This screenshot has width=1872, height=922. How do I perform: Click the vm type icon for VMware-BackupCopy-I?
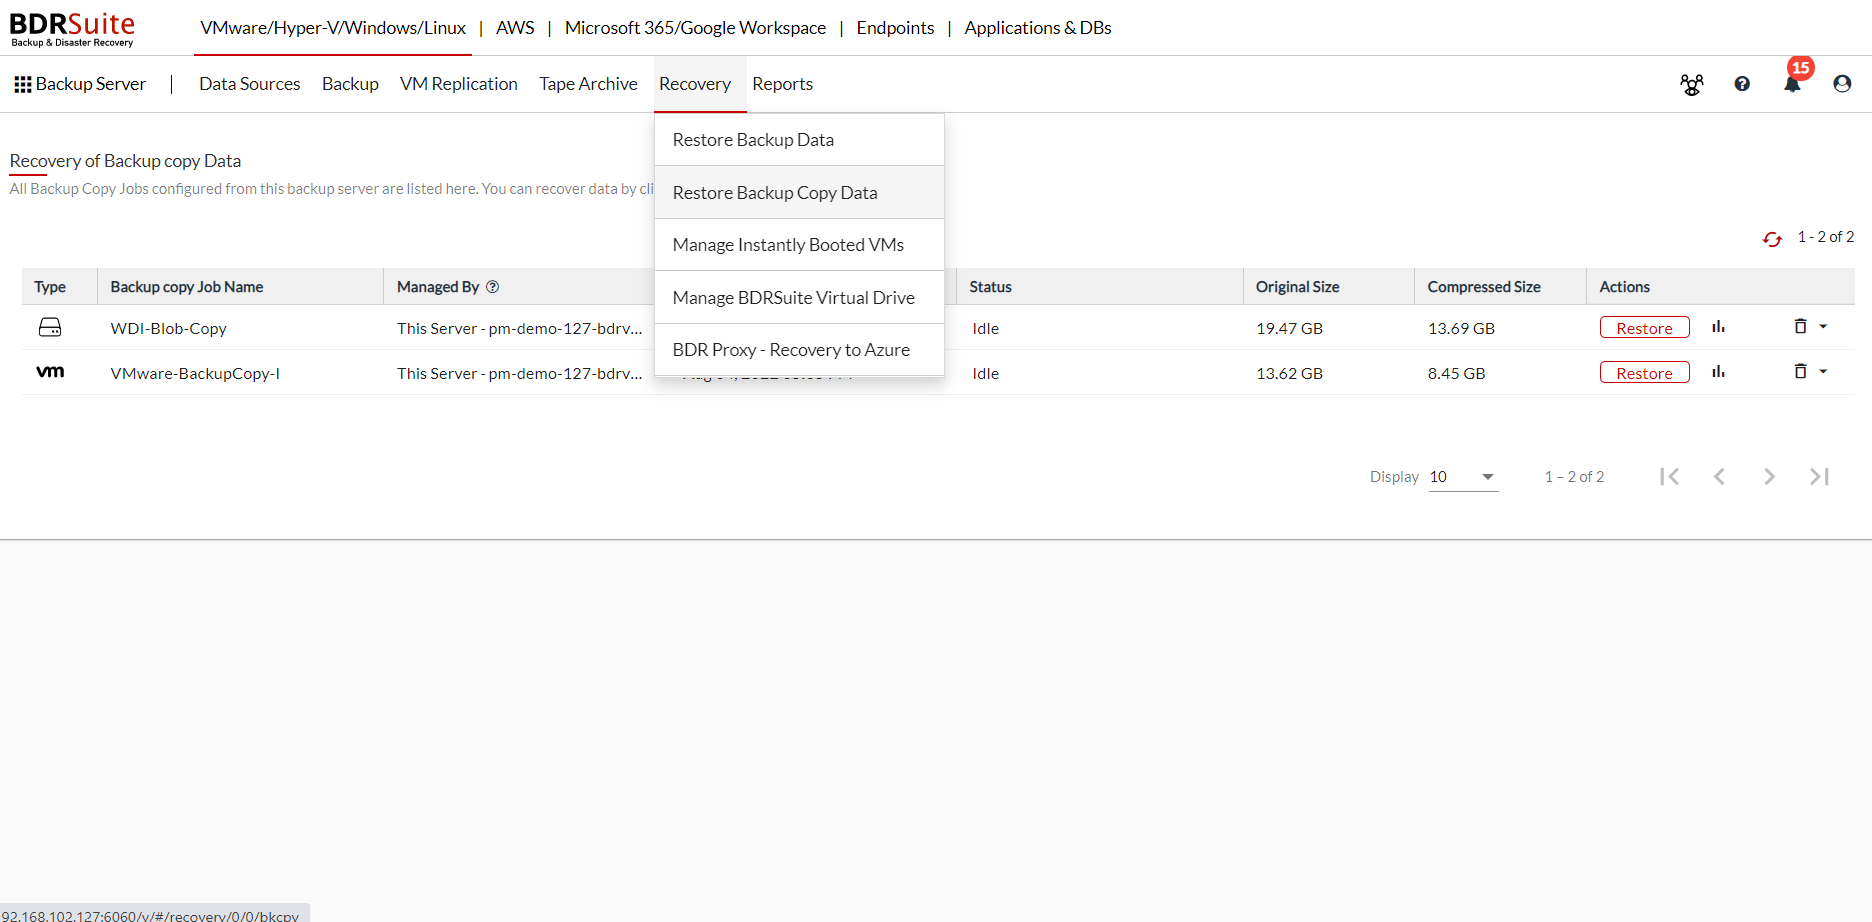[x=50, y=372]
